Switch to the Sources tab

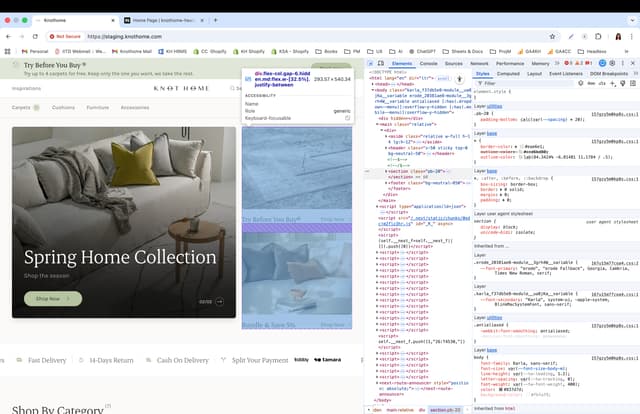(x=453, y=63)
